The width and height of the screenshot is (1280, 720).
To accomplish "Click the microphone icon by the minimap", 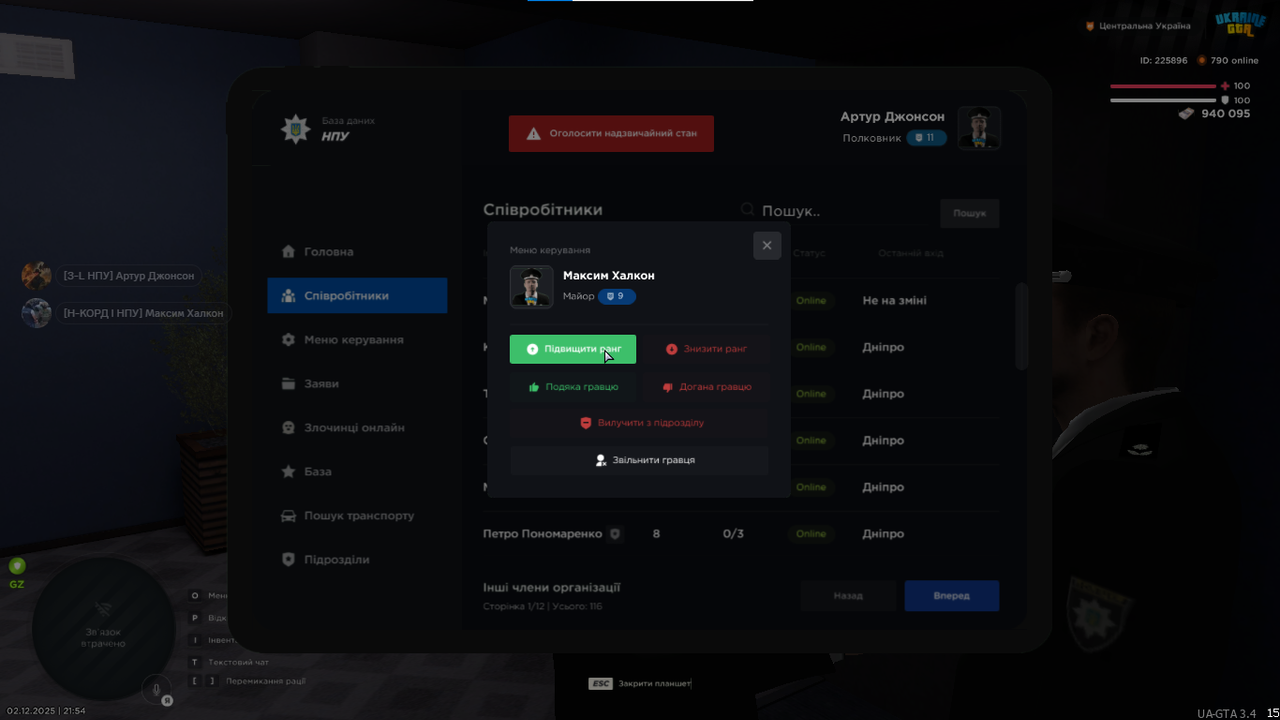I will click(x=156, y=689).
